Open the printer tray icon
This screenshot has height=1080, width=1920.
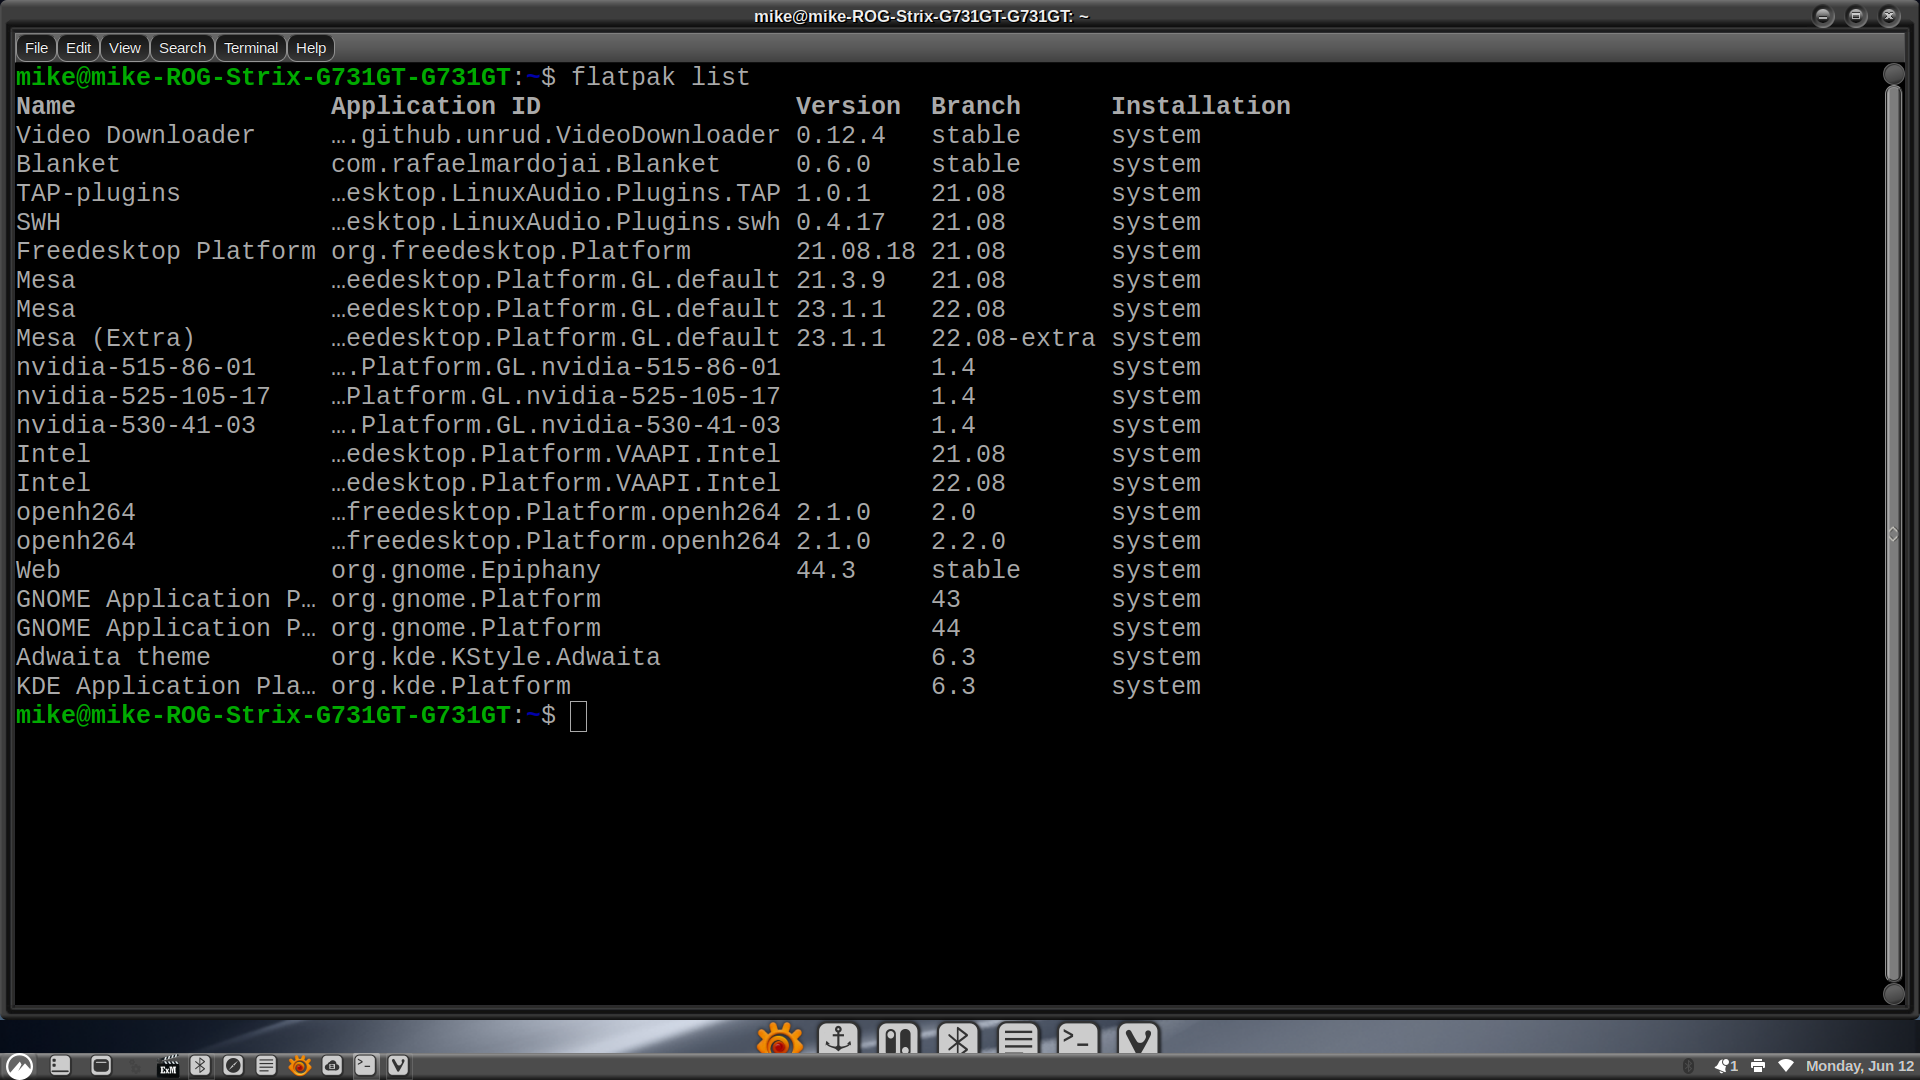(1758, 1066)
